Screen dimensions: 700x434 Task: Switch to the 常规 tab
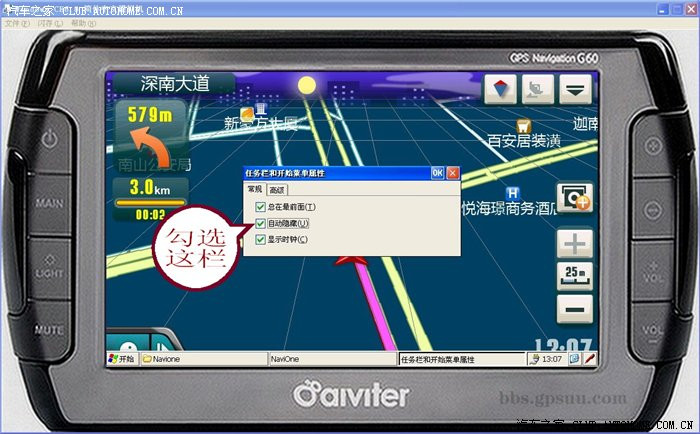[254, 189]
